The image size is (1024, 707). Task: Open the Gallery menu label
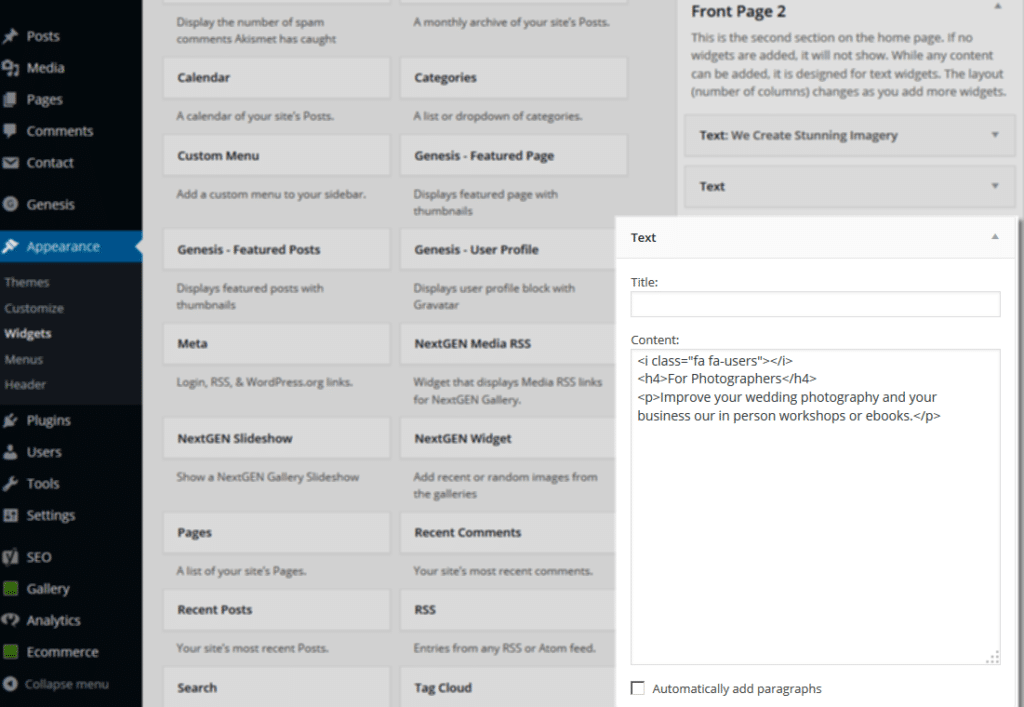(48, 589)
